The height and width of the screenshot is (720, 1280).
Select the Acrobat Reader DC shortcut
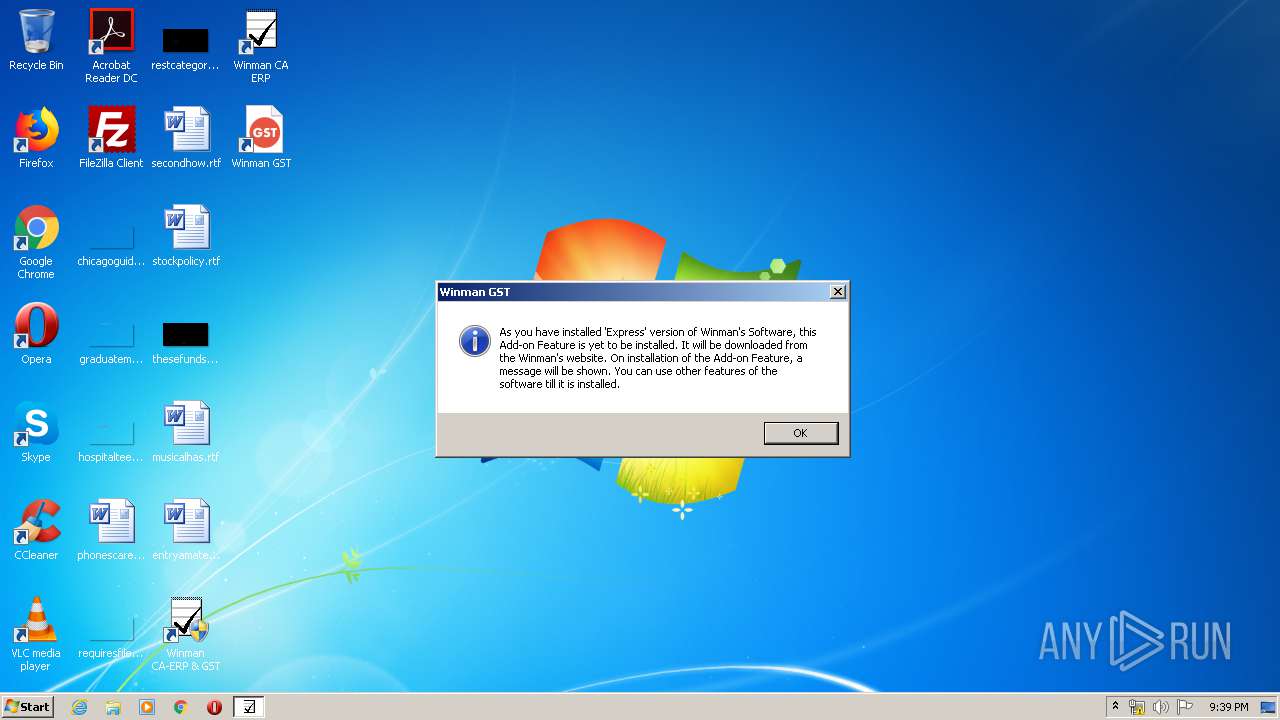[111, 46]
